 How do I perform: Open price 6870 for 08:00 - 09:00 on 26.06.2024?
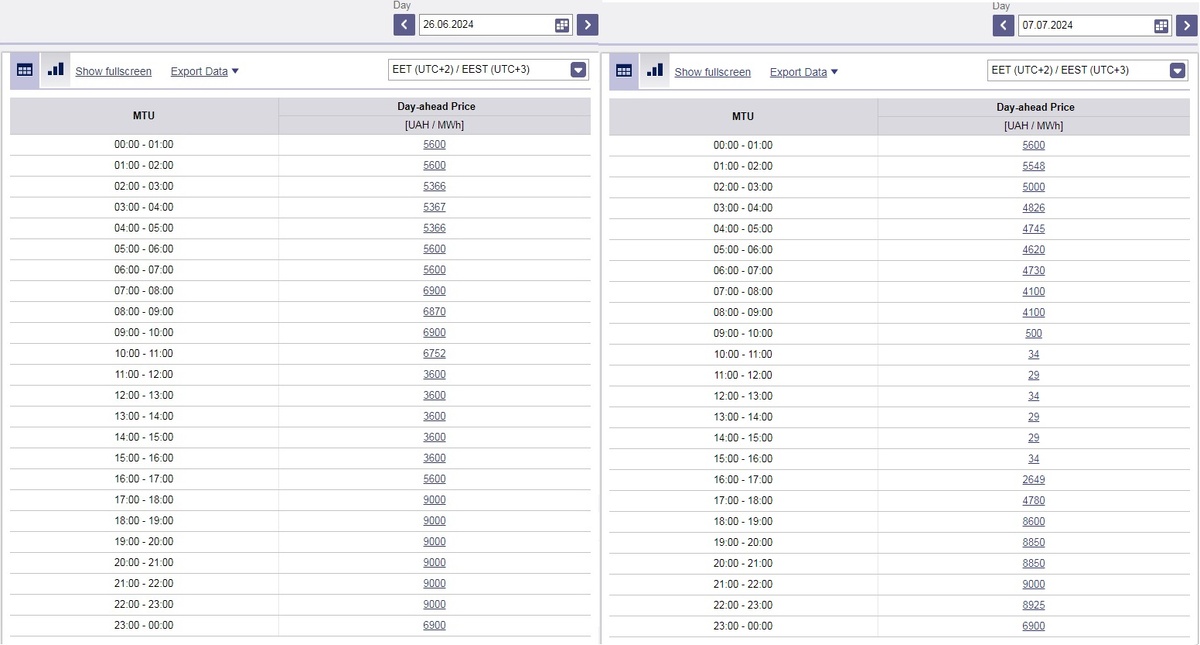pos(435,312)
